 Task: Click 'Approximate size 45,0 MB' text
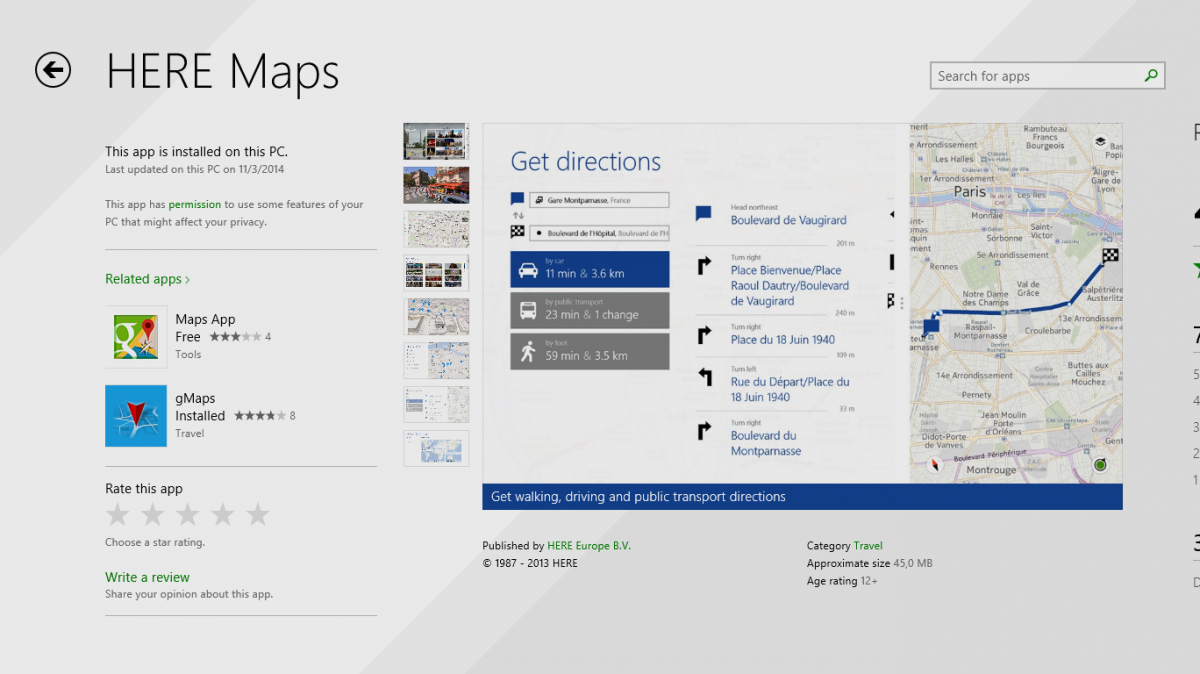(870, 564)
